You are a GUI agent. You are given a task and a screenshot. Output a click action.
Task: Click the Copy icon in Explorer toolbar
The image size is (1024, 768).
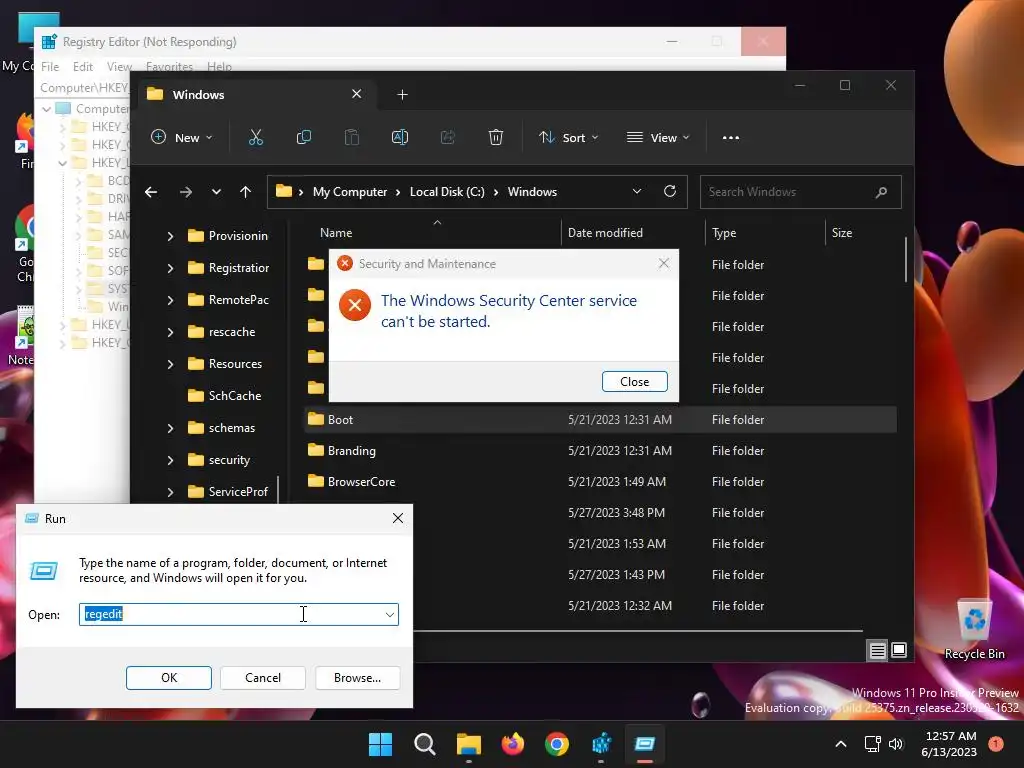[x=304, y=137]
